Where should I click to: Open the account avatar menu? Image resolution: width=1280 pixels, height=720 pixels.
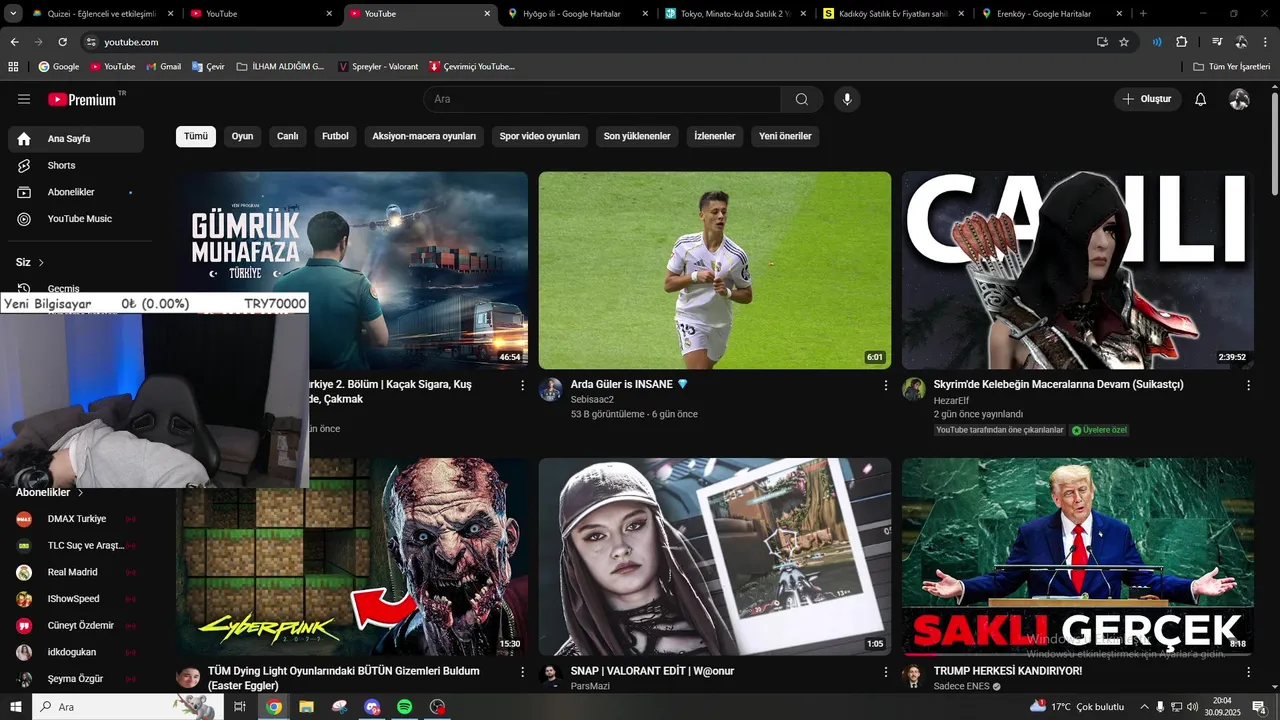pyautogui.click(x=1239, y=99)
